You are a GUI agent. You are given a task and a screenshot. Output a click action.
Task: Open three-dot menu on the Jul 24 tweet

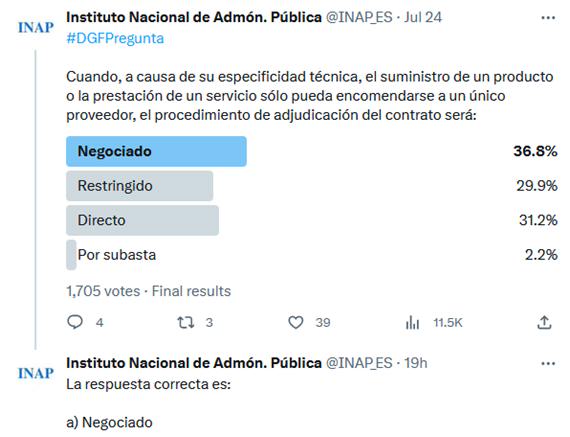pos(548,17)
